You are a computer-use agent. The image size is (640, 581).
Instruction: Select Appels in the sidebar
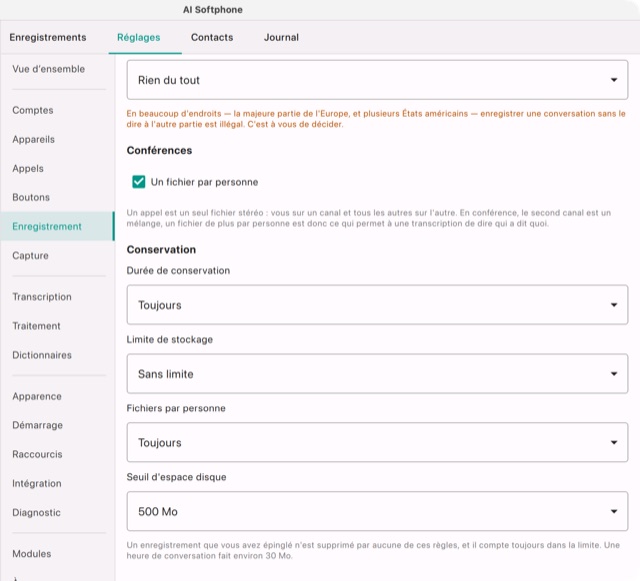coord(57,168)
